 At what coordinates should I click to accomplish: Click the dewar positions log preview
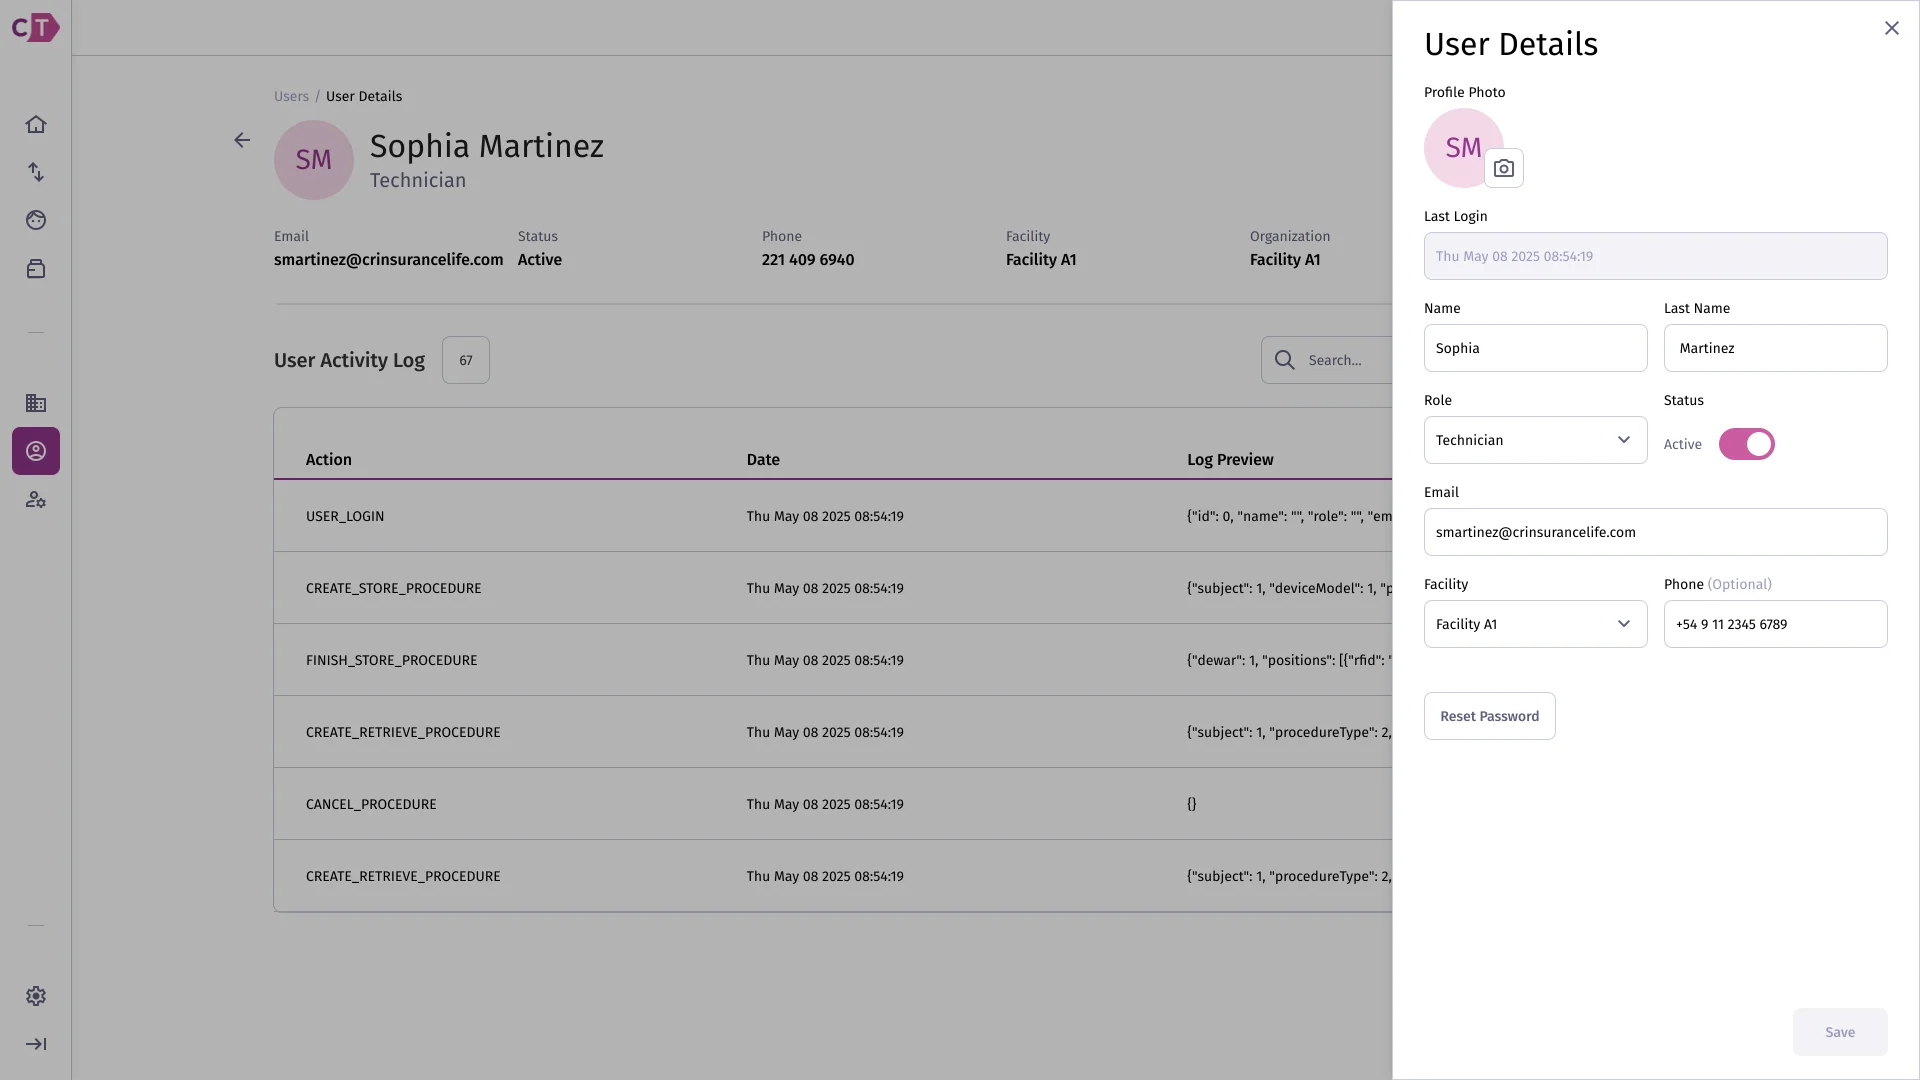1289,660
